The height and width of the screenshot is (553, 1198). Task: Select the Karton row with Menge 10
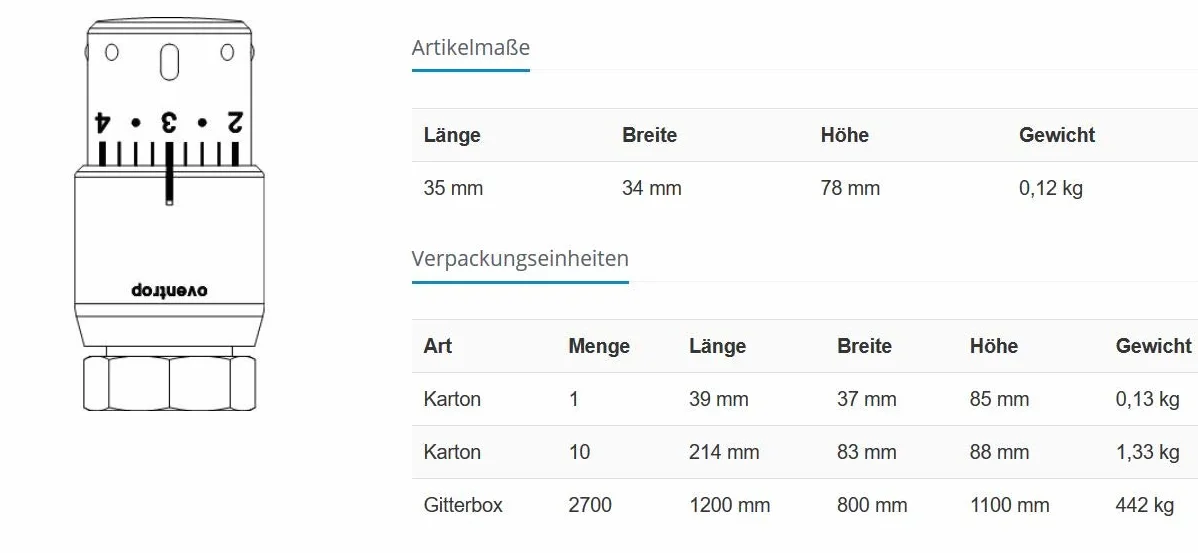coord(805,452)
